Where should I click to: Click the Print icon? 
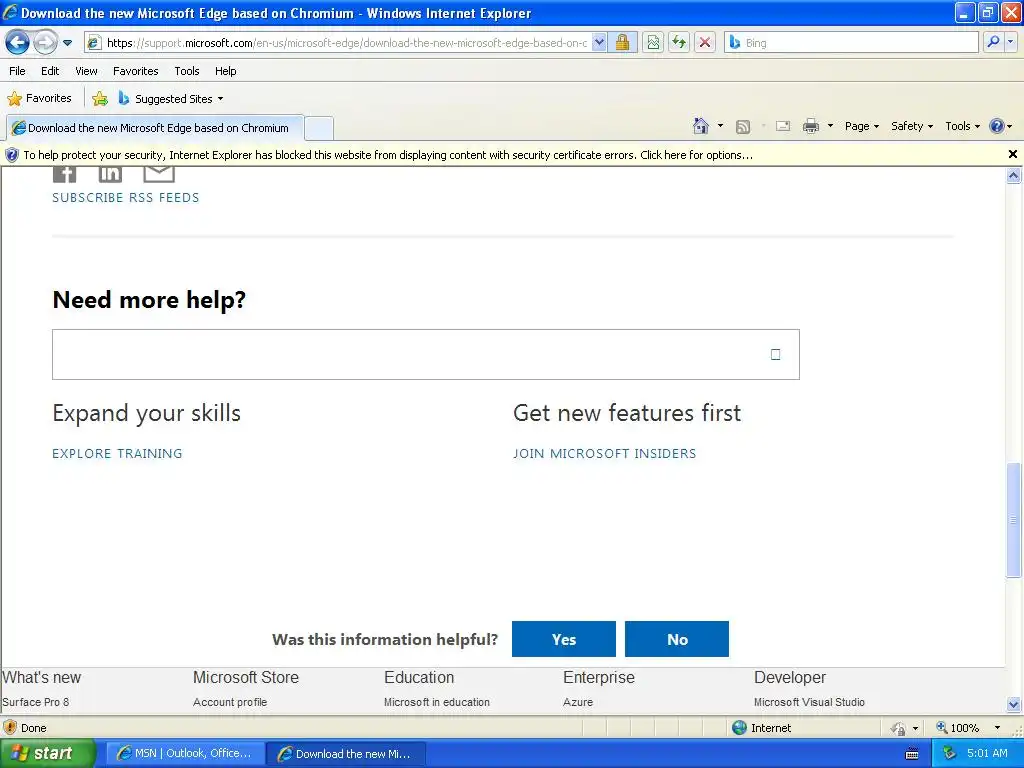click(810, 127)
